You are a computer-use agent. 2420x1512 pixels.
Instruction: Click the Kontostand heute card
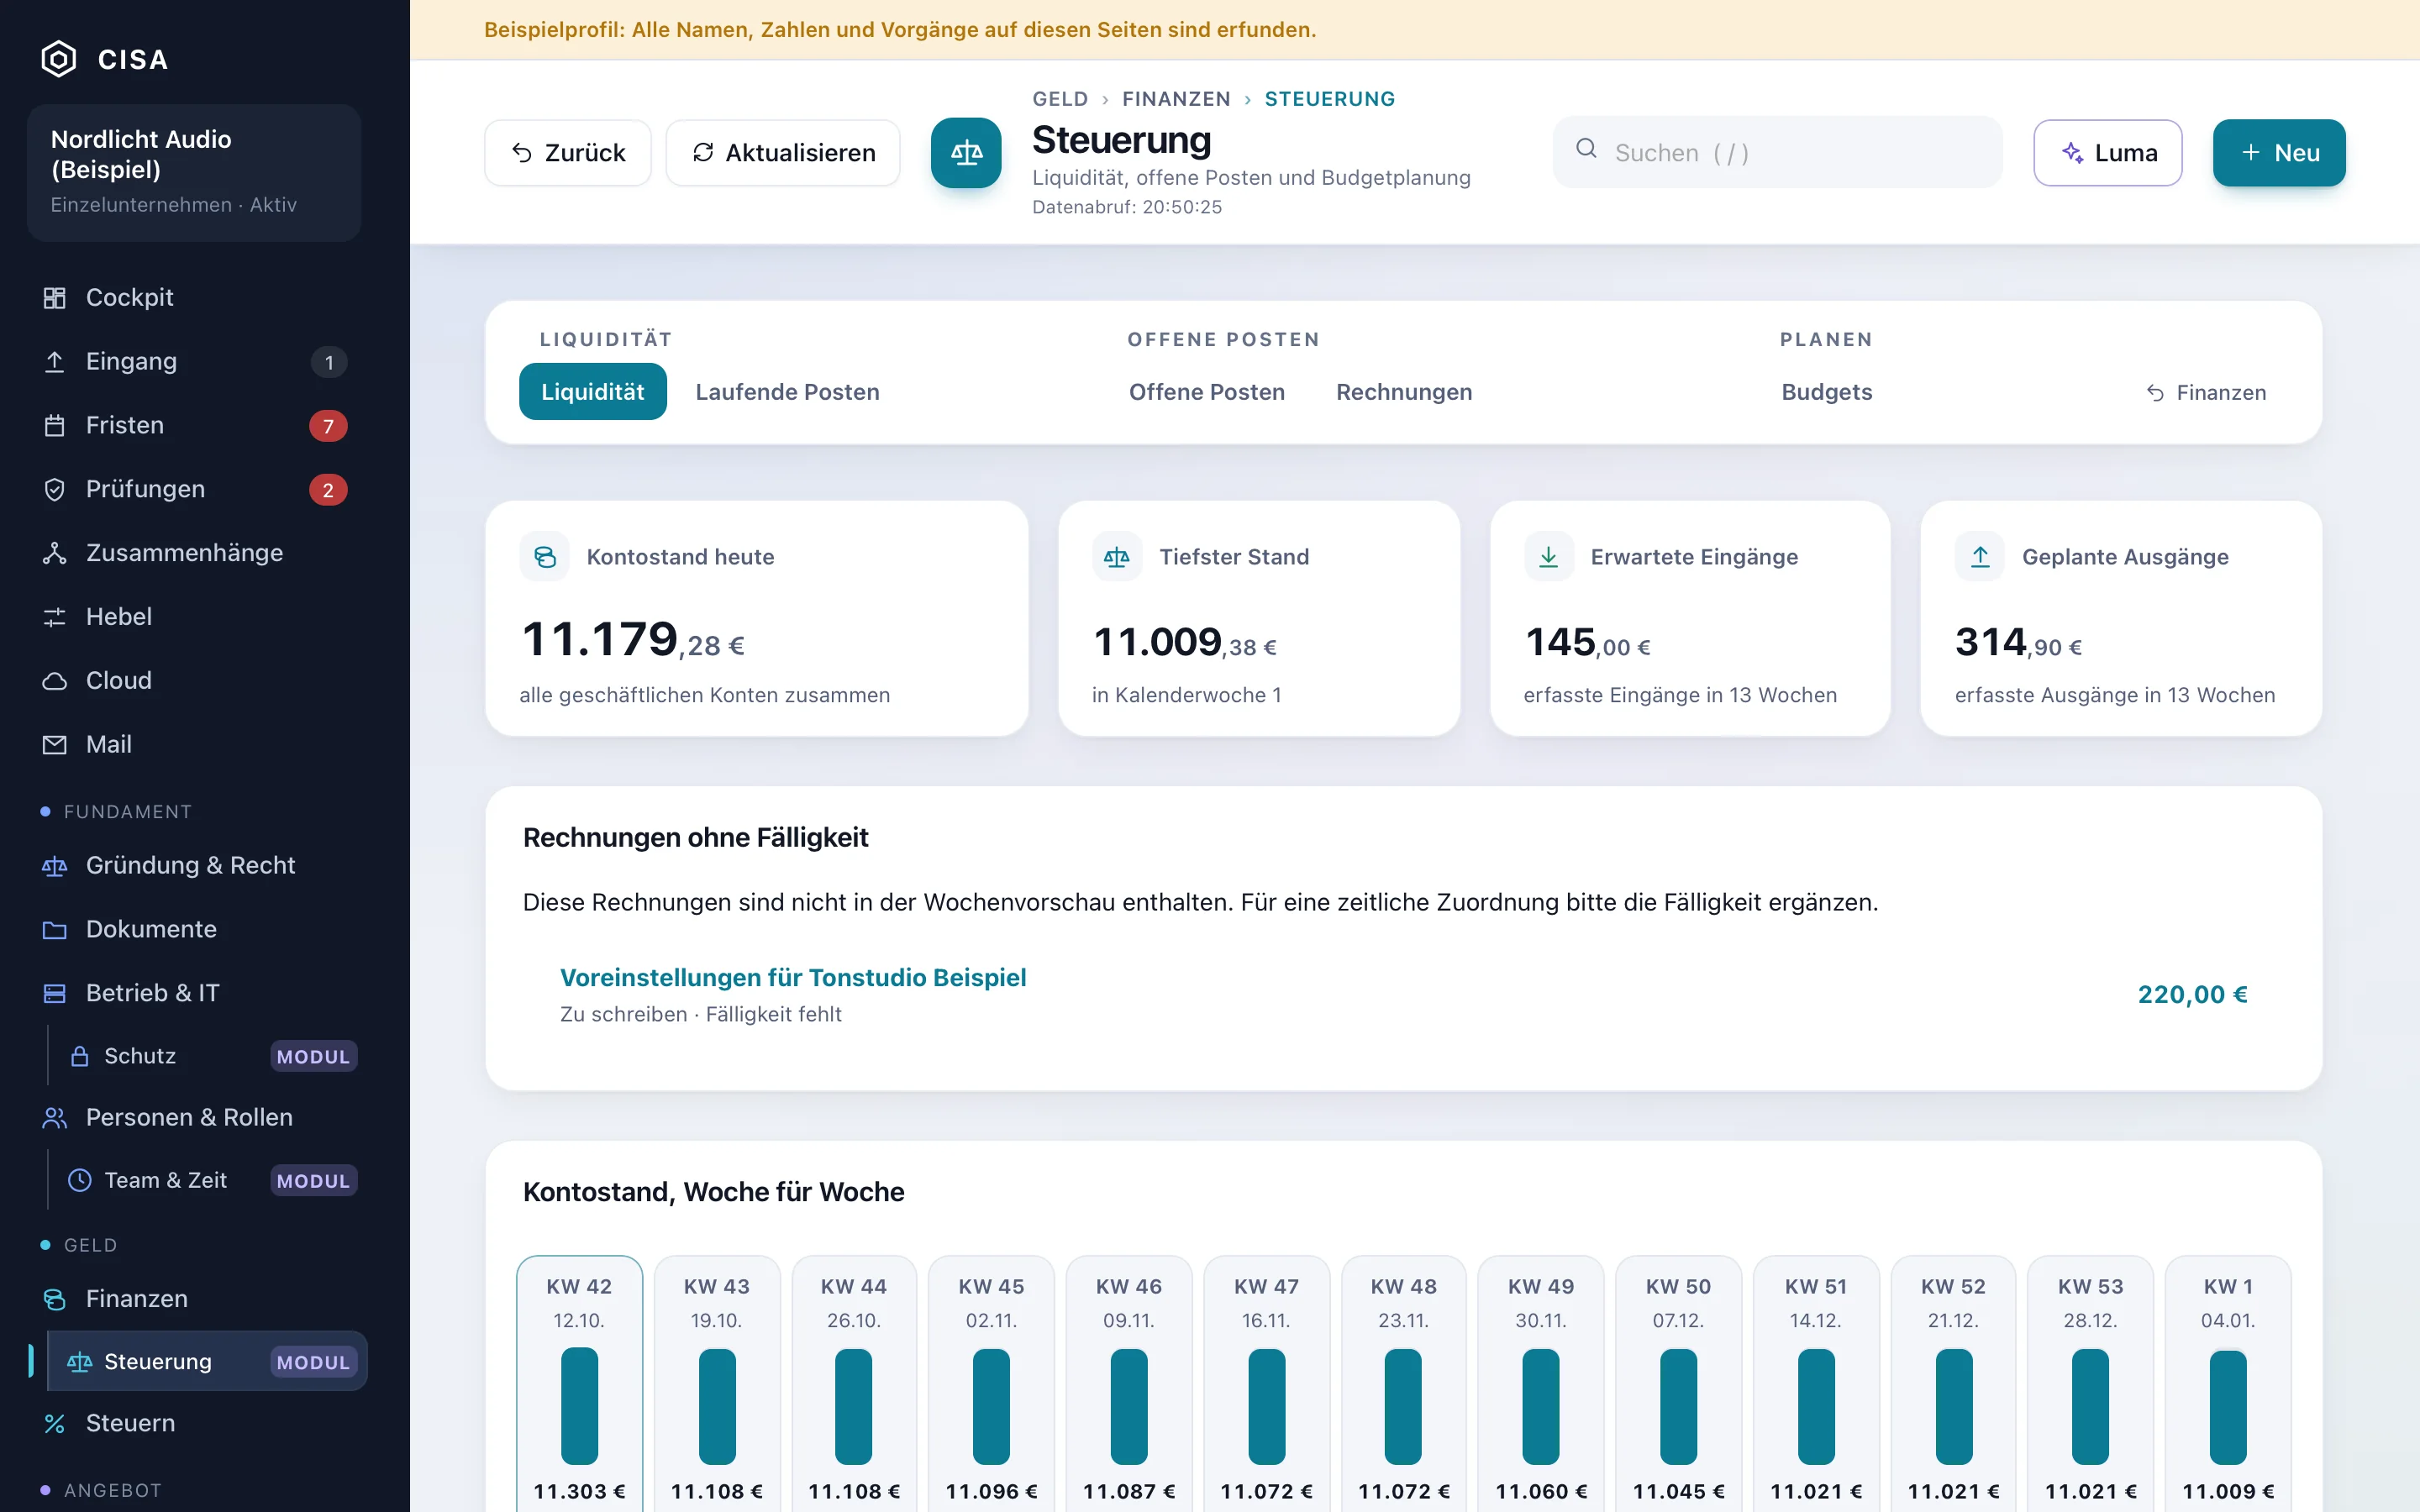757,619
